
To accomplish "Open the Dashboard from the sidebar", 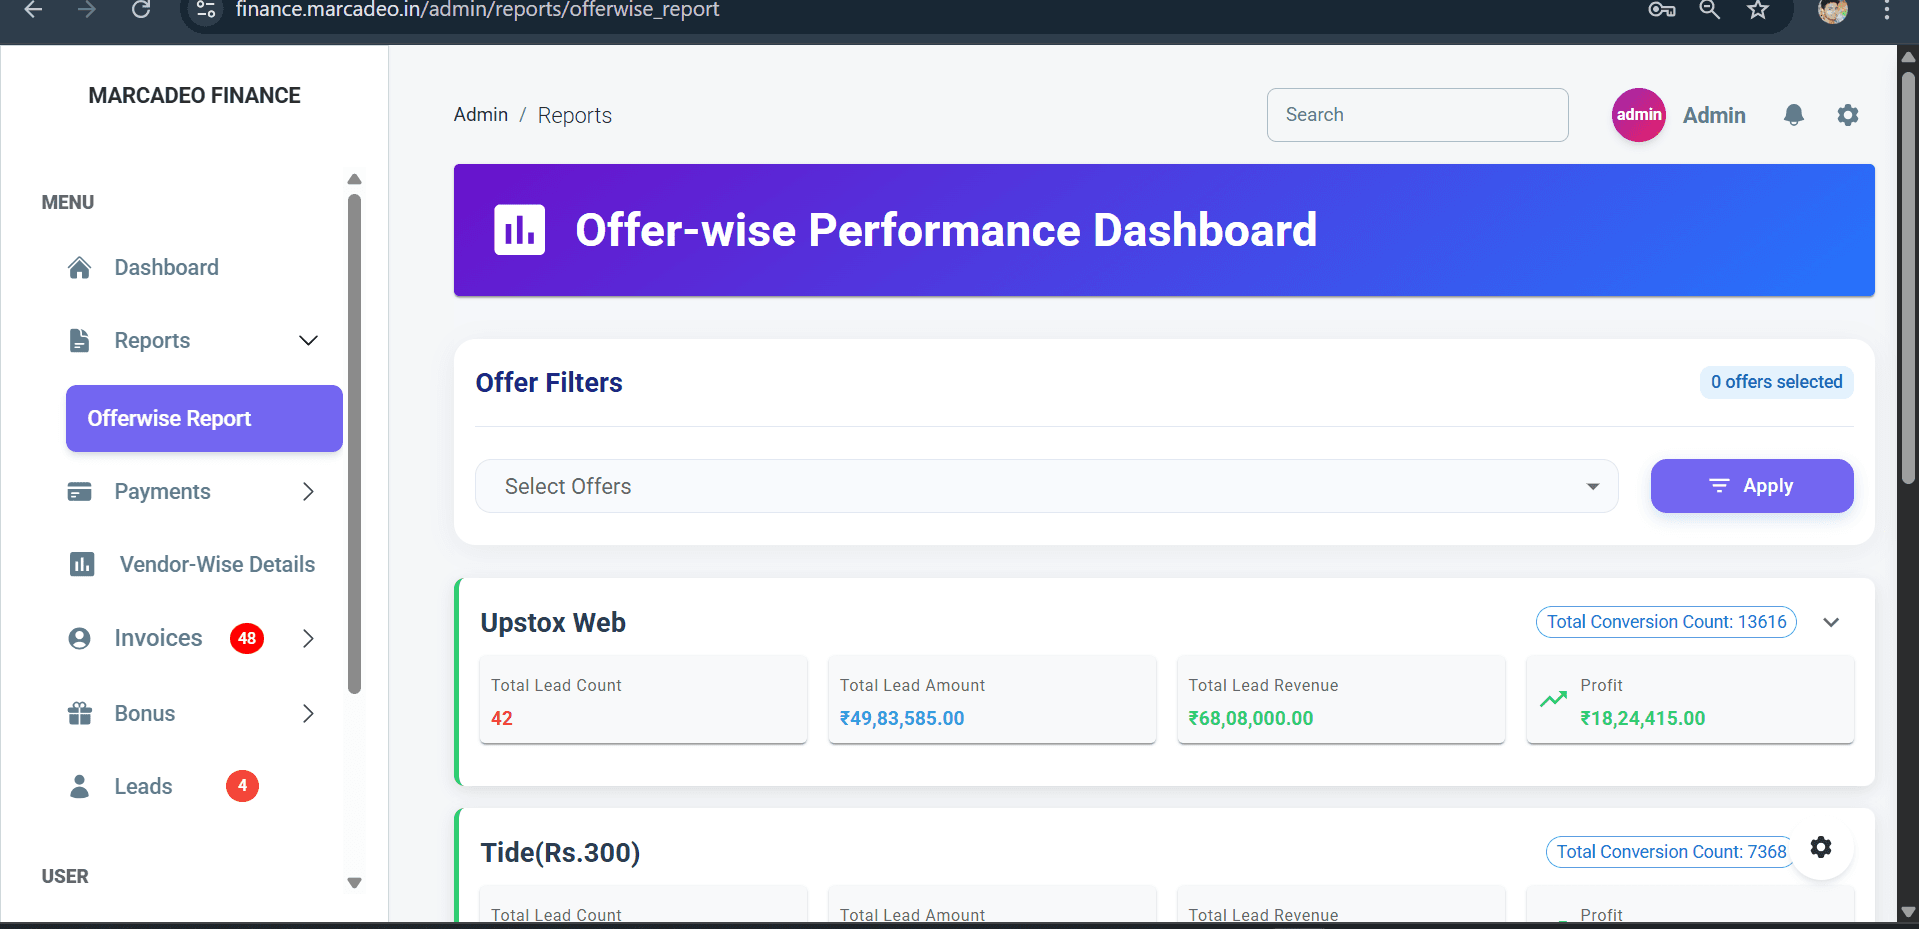I will (79, 267).
